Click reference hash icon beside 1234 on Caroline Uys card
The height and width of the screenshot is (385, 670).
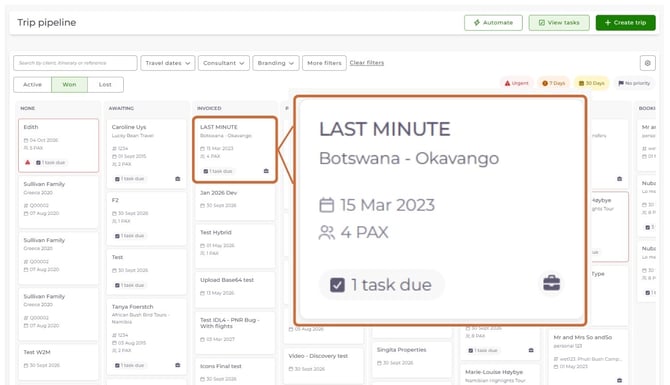pyautogui.click(x=114, y=148)
